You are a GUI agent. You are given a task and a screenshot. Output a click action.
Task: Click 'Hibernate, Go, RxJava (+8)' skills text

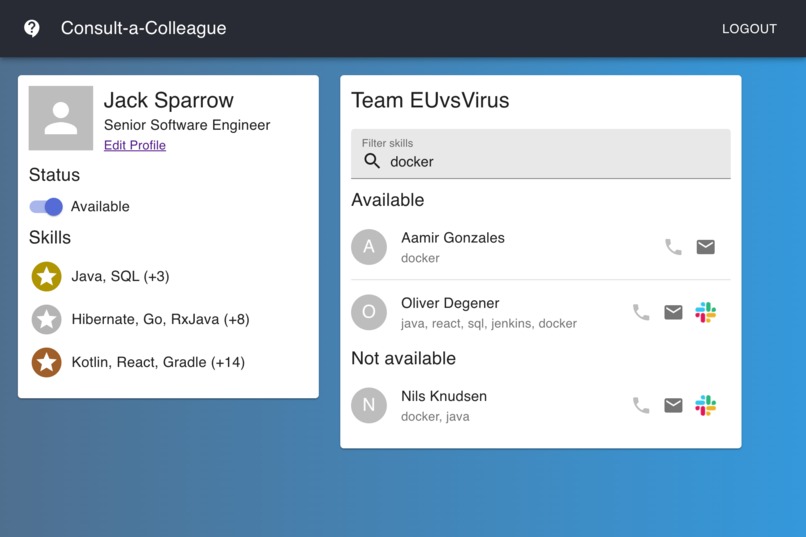tap(160, 319)
